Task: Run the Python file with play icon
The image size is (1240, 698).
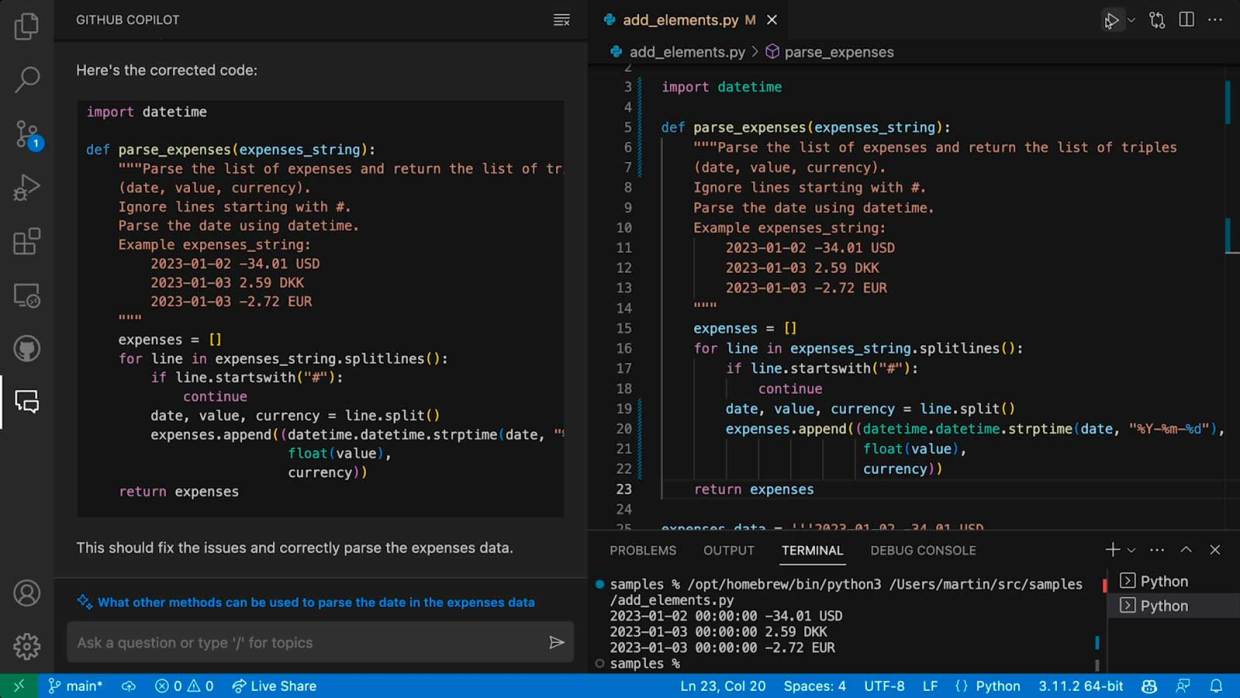Action: pyautogui.click(x=1111, y=20)
